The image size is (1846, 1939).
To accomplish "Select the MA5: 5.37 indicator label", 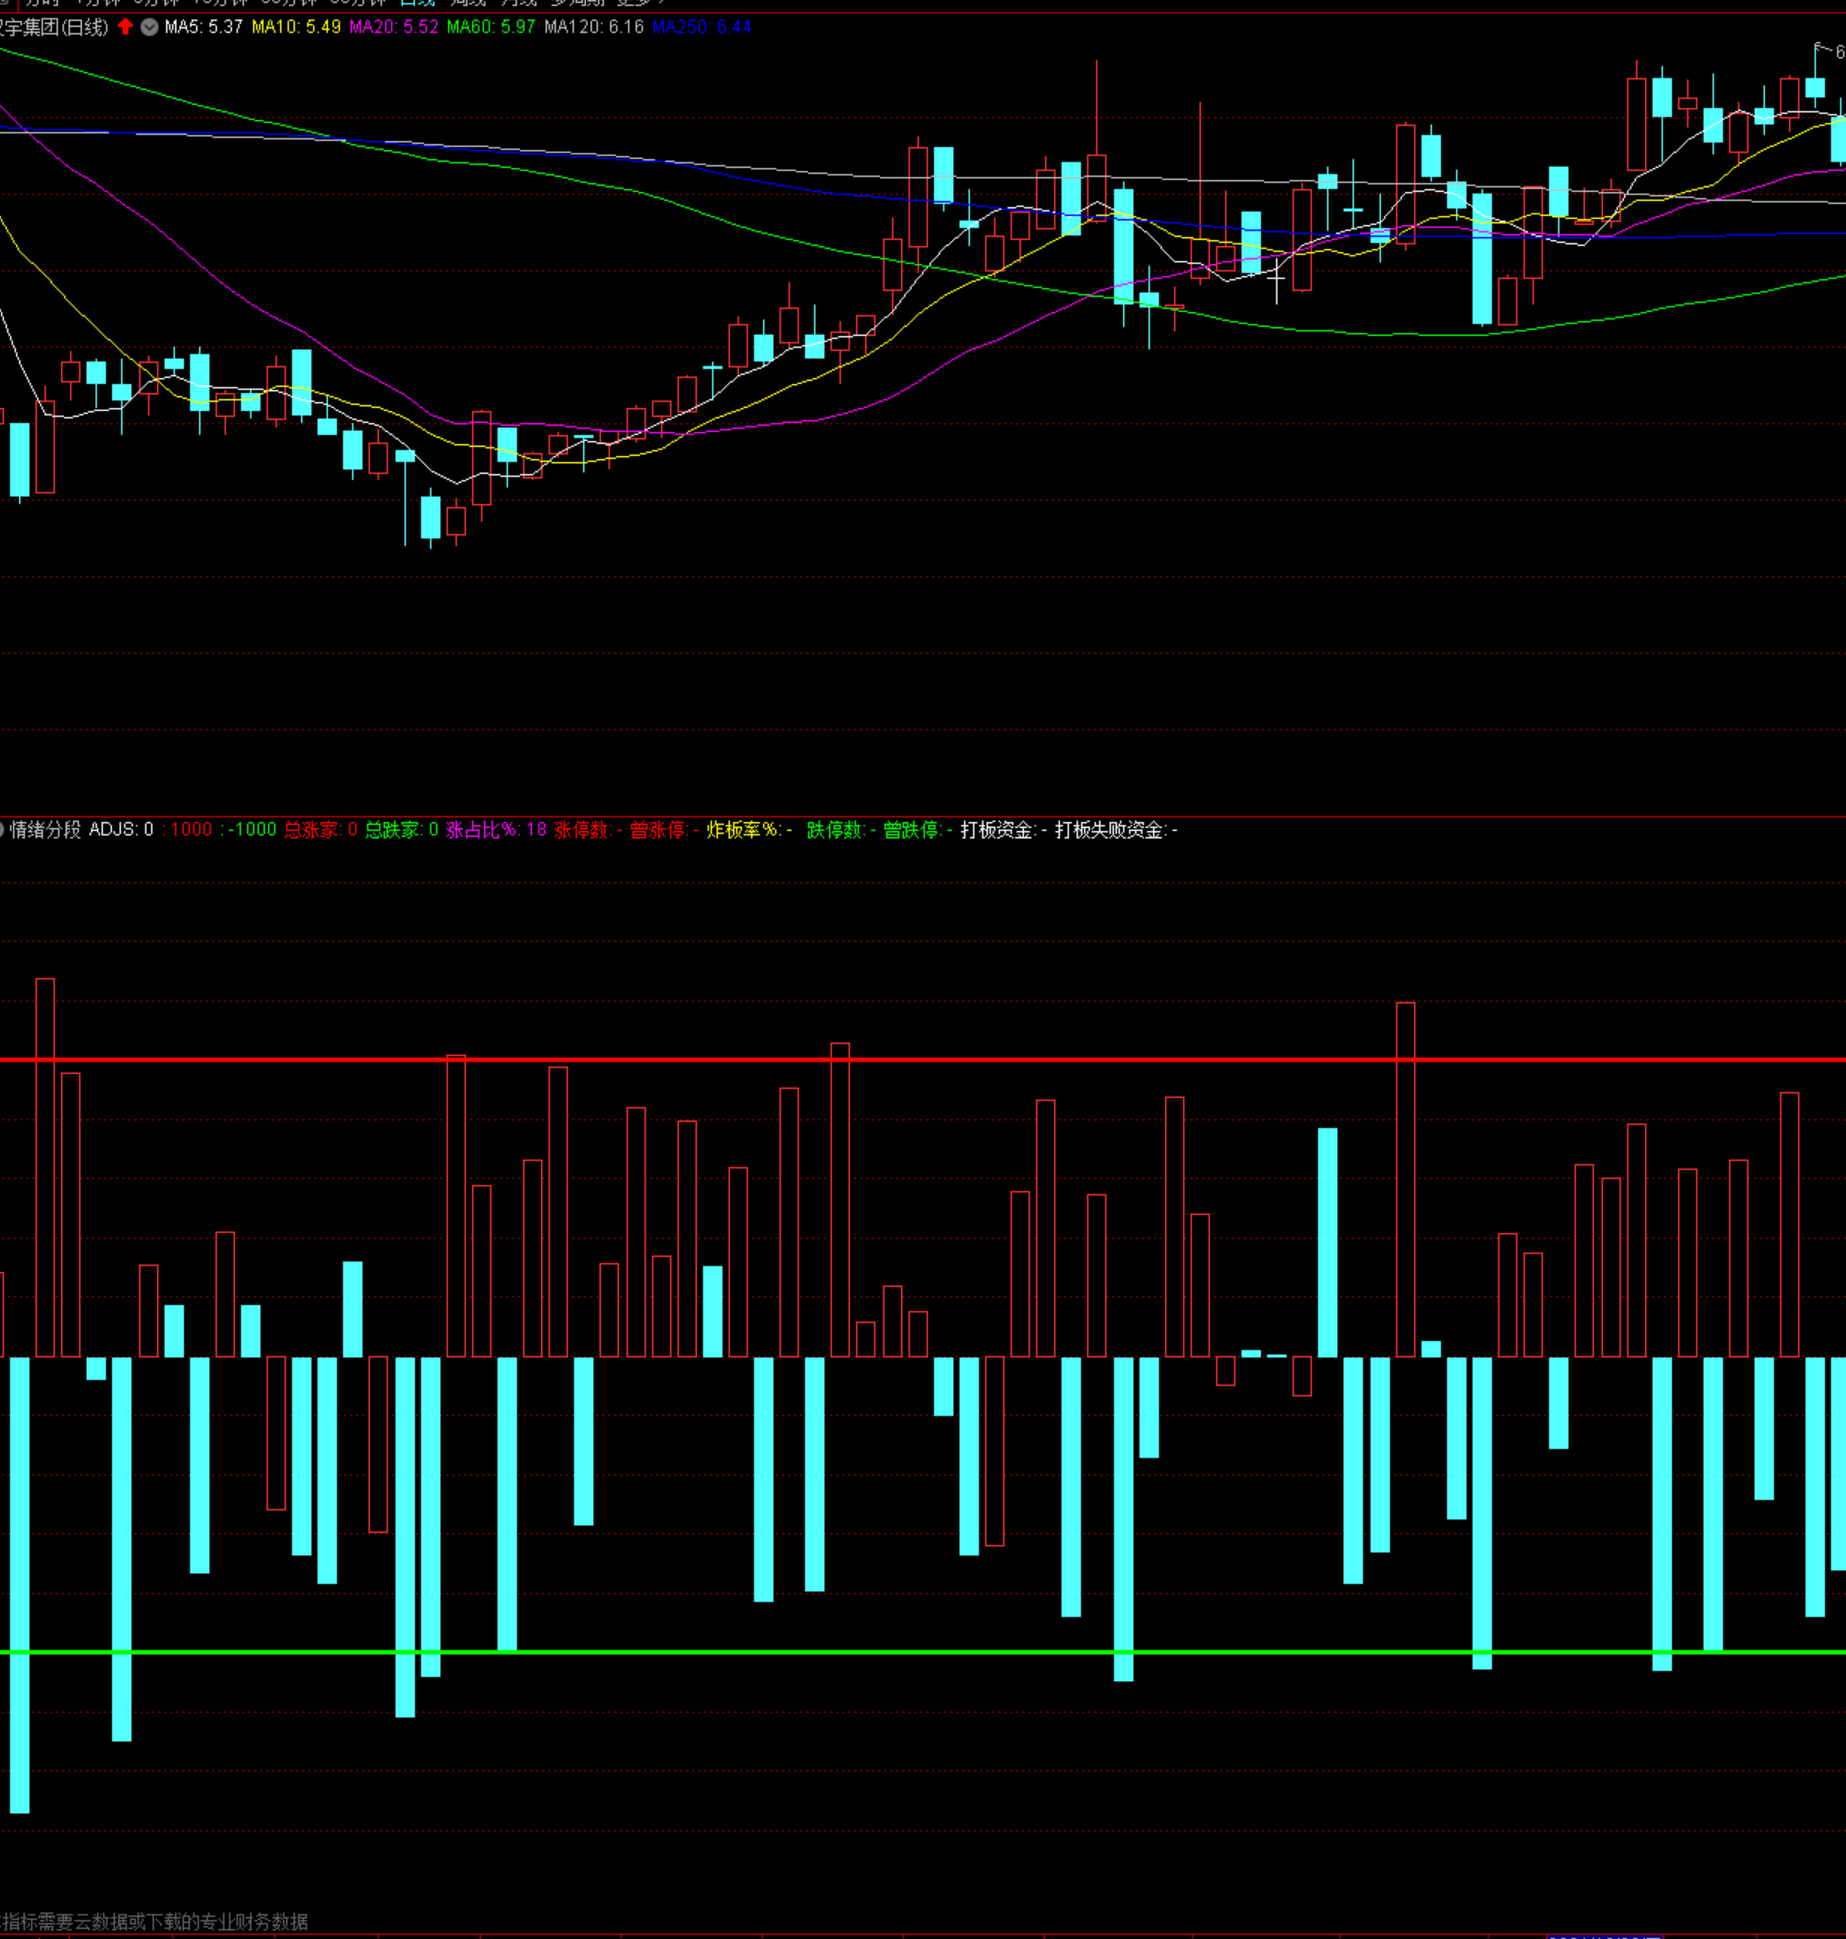I will pos(204,27).
